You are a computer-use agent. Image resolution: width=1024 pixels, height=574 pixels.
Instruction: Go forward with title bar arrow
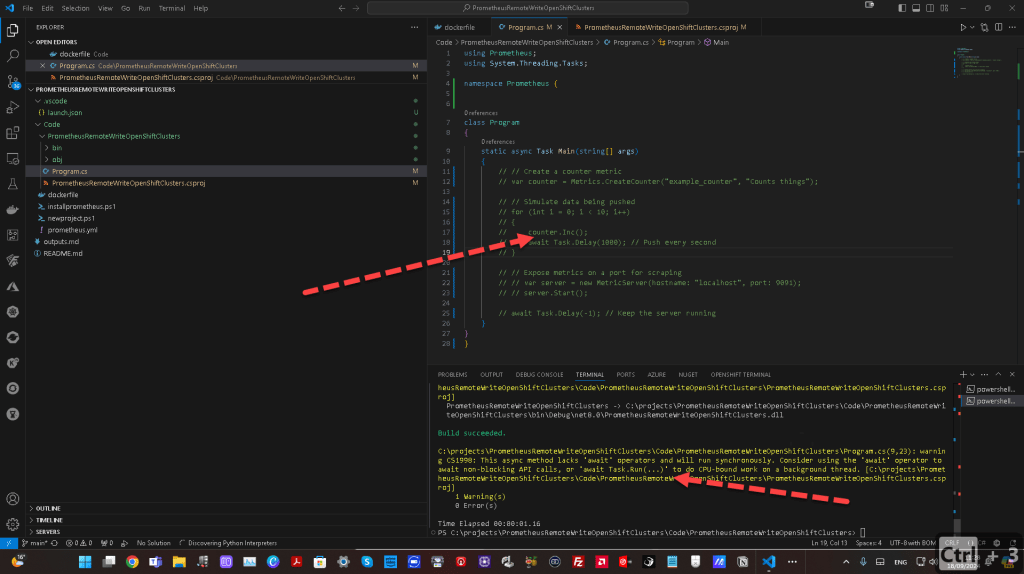(356, 8)
